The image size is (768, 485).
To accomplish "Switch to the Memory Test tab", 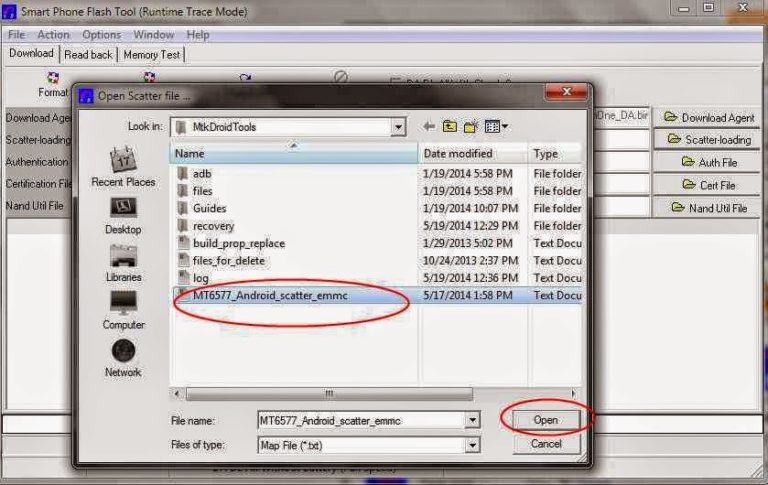I will point(151,54).
